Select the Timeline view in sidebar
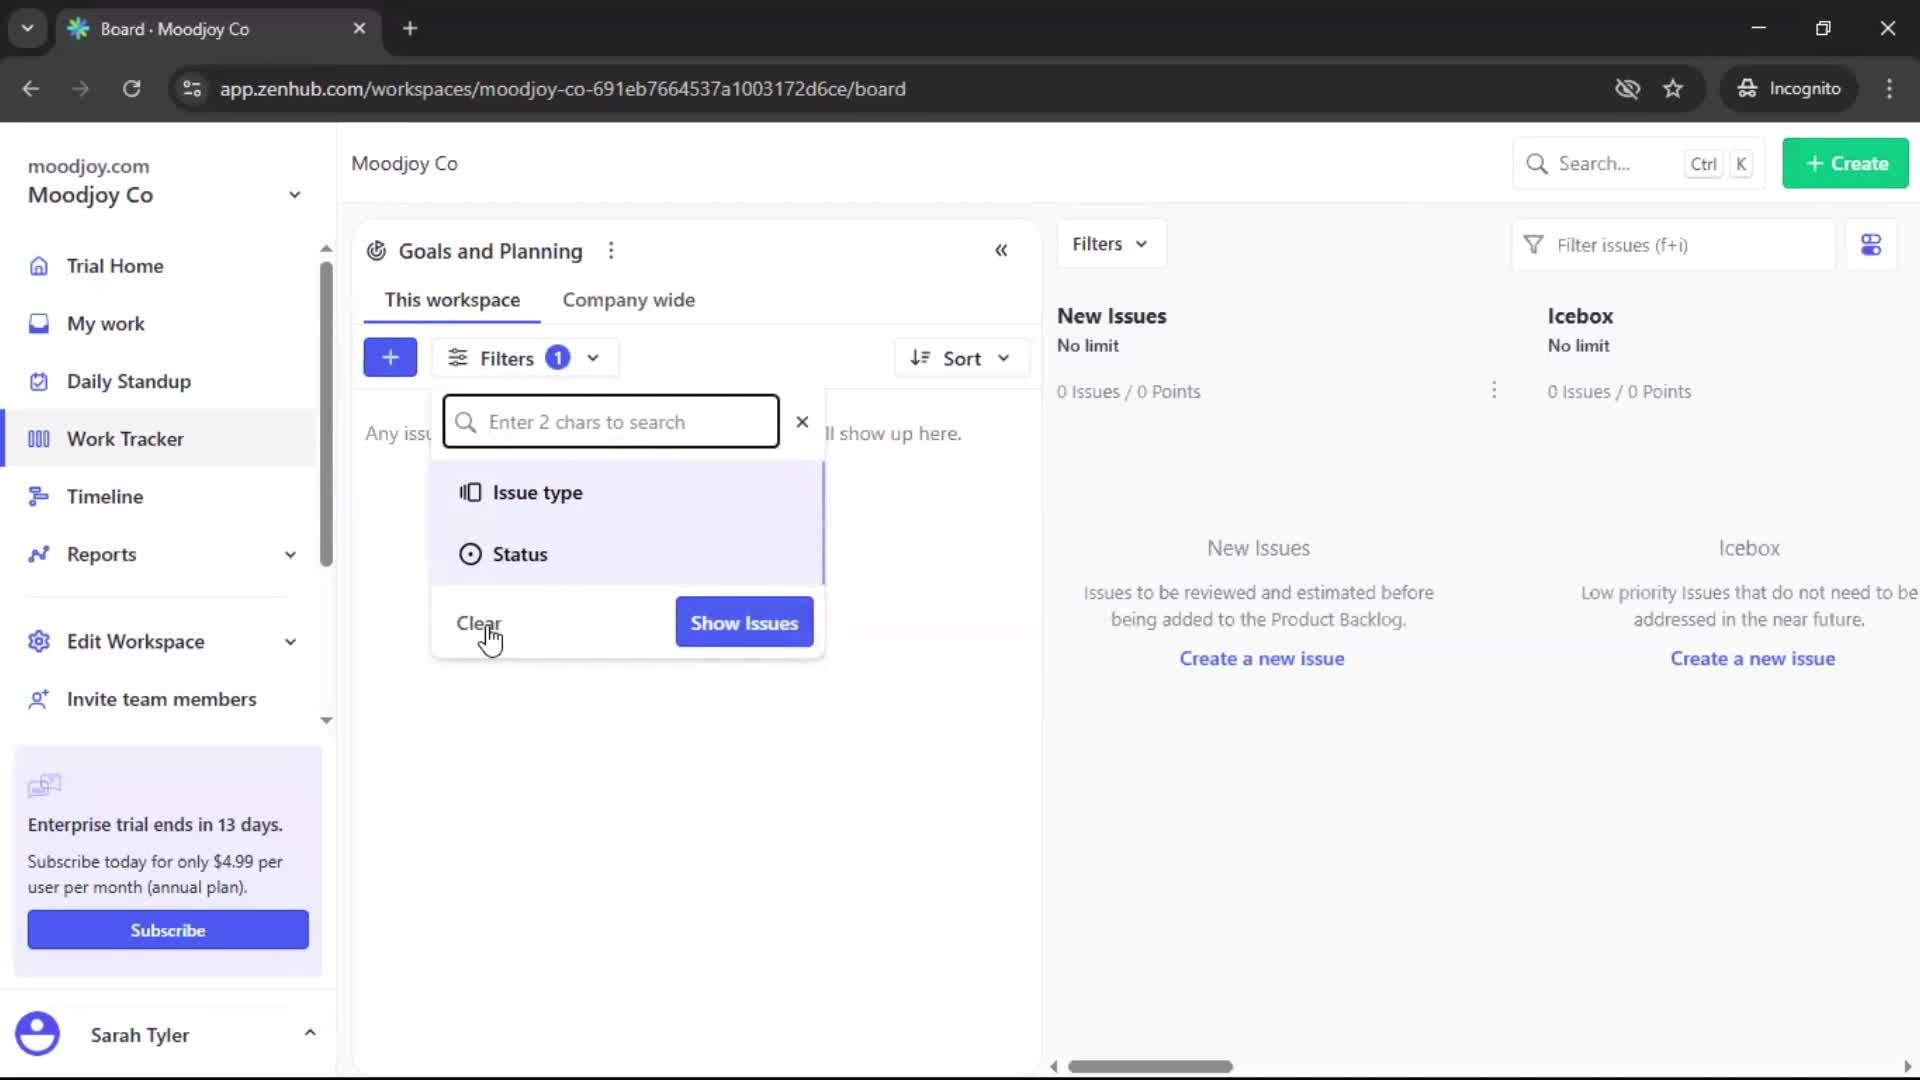 click(104, 496)
